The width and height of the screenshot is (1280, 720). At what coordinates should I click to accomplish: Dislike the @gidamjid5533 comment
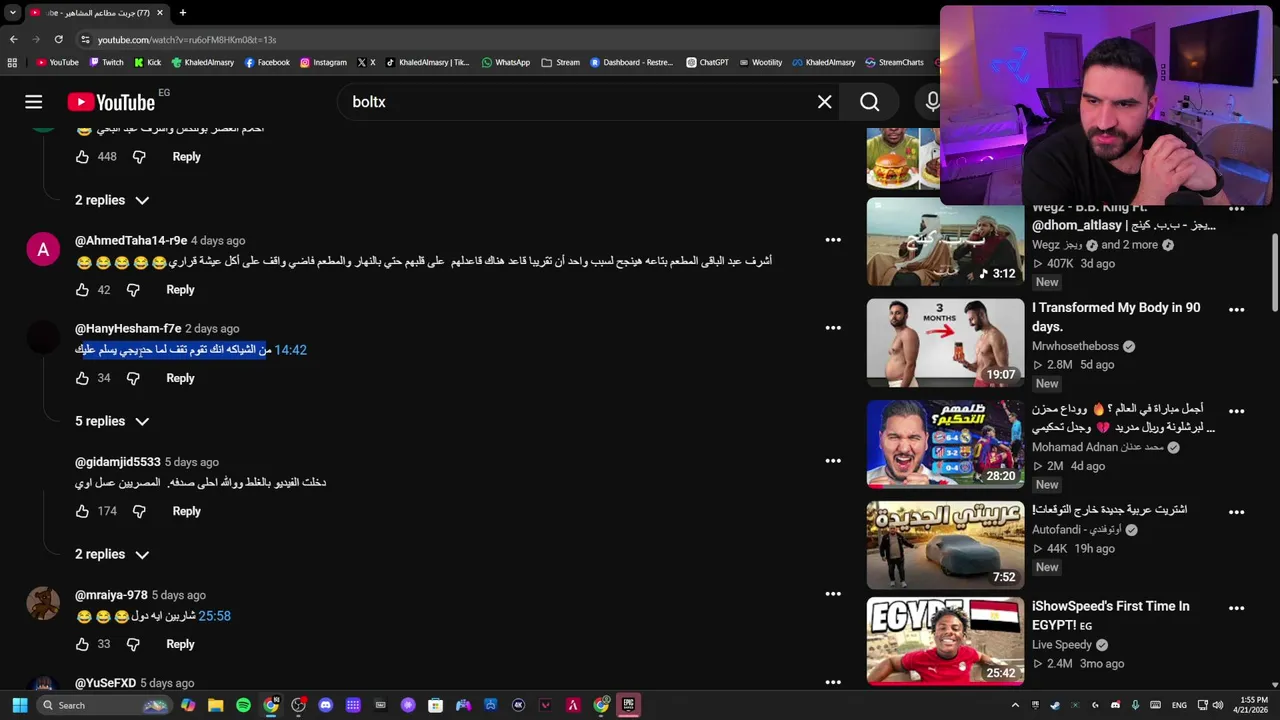(139, 511)
